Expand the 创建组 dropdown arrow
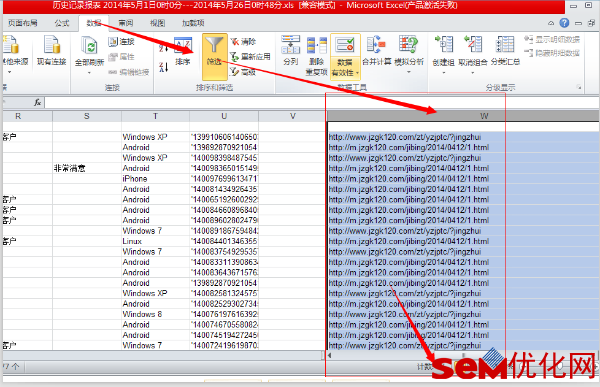The height and width of the screenshot is (387, 600). [443, 72]
